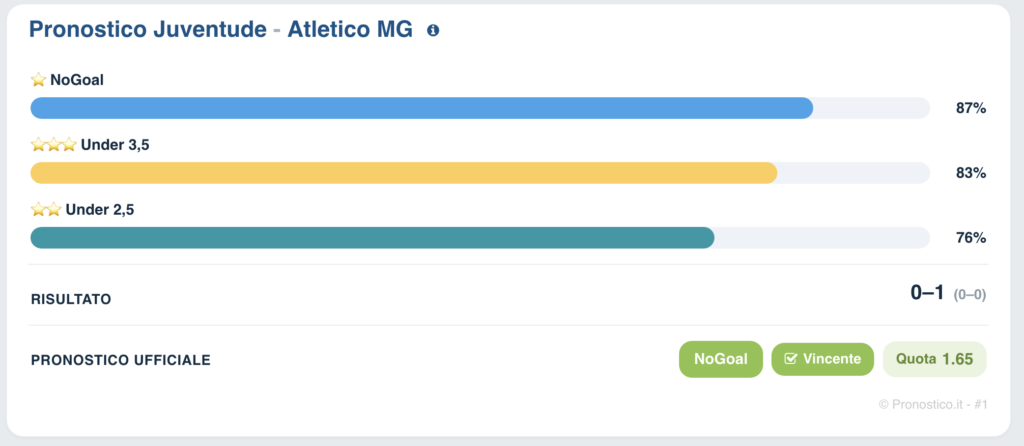This screenshot has width=1024, height=446.
Task: Click the info icon beside Atletico MG
Action: click(x=433, y=30)
